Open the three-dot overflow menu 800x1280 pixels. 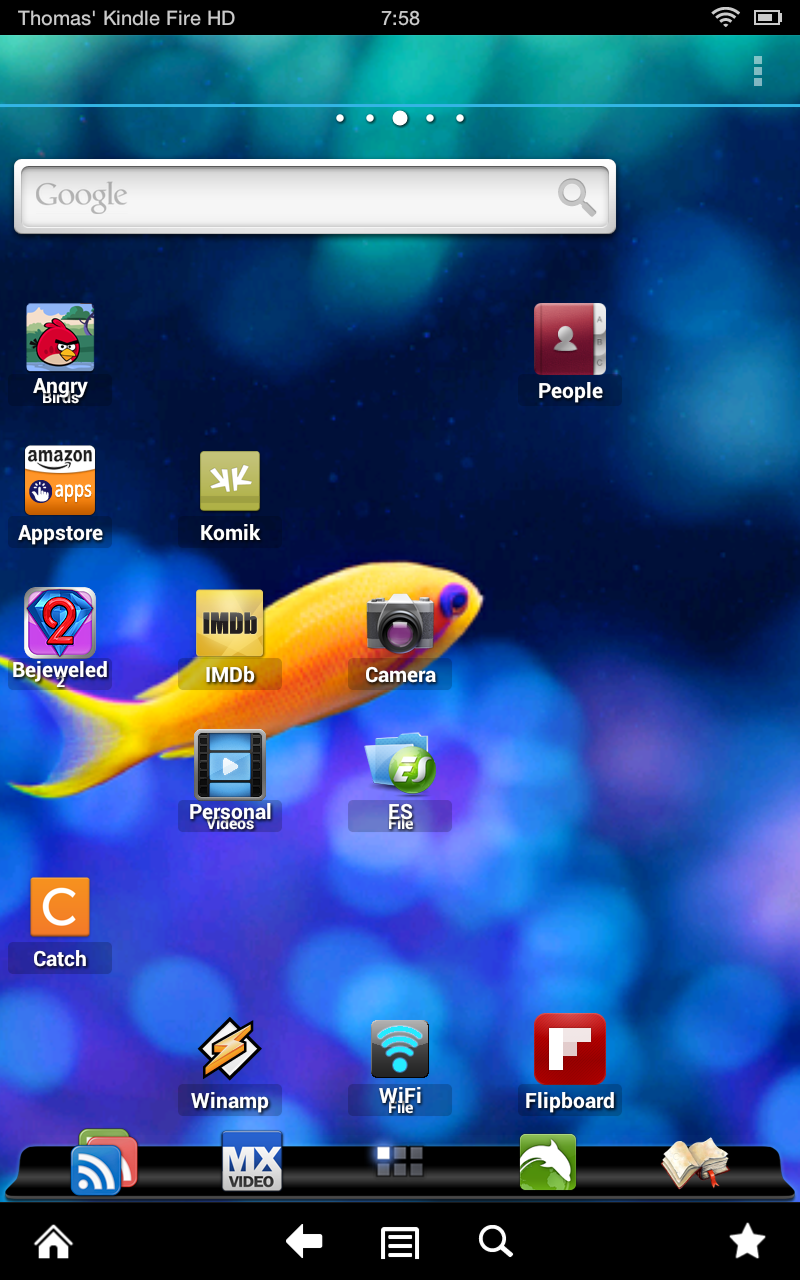pyautogui.click(x=758, y=71)
